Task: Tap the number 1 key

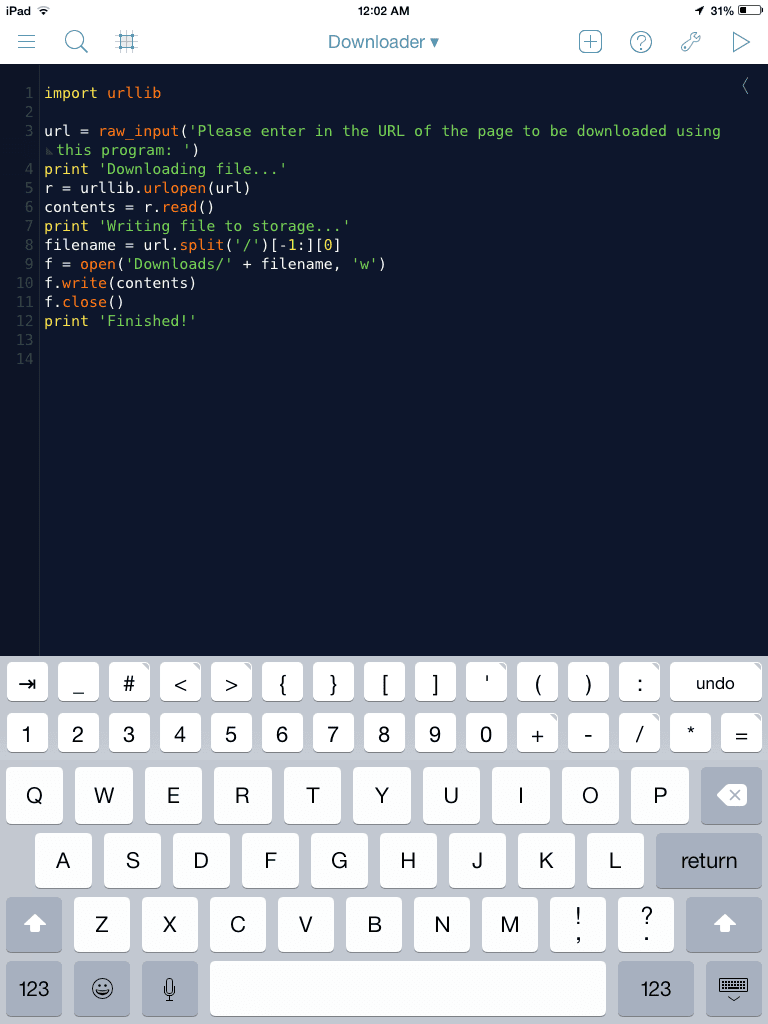Action: click(x=27, y=733)
